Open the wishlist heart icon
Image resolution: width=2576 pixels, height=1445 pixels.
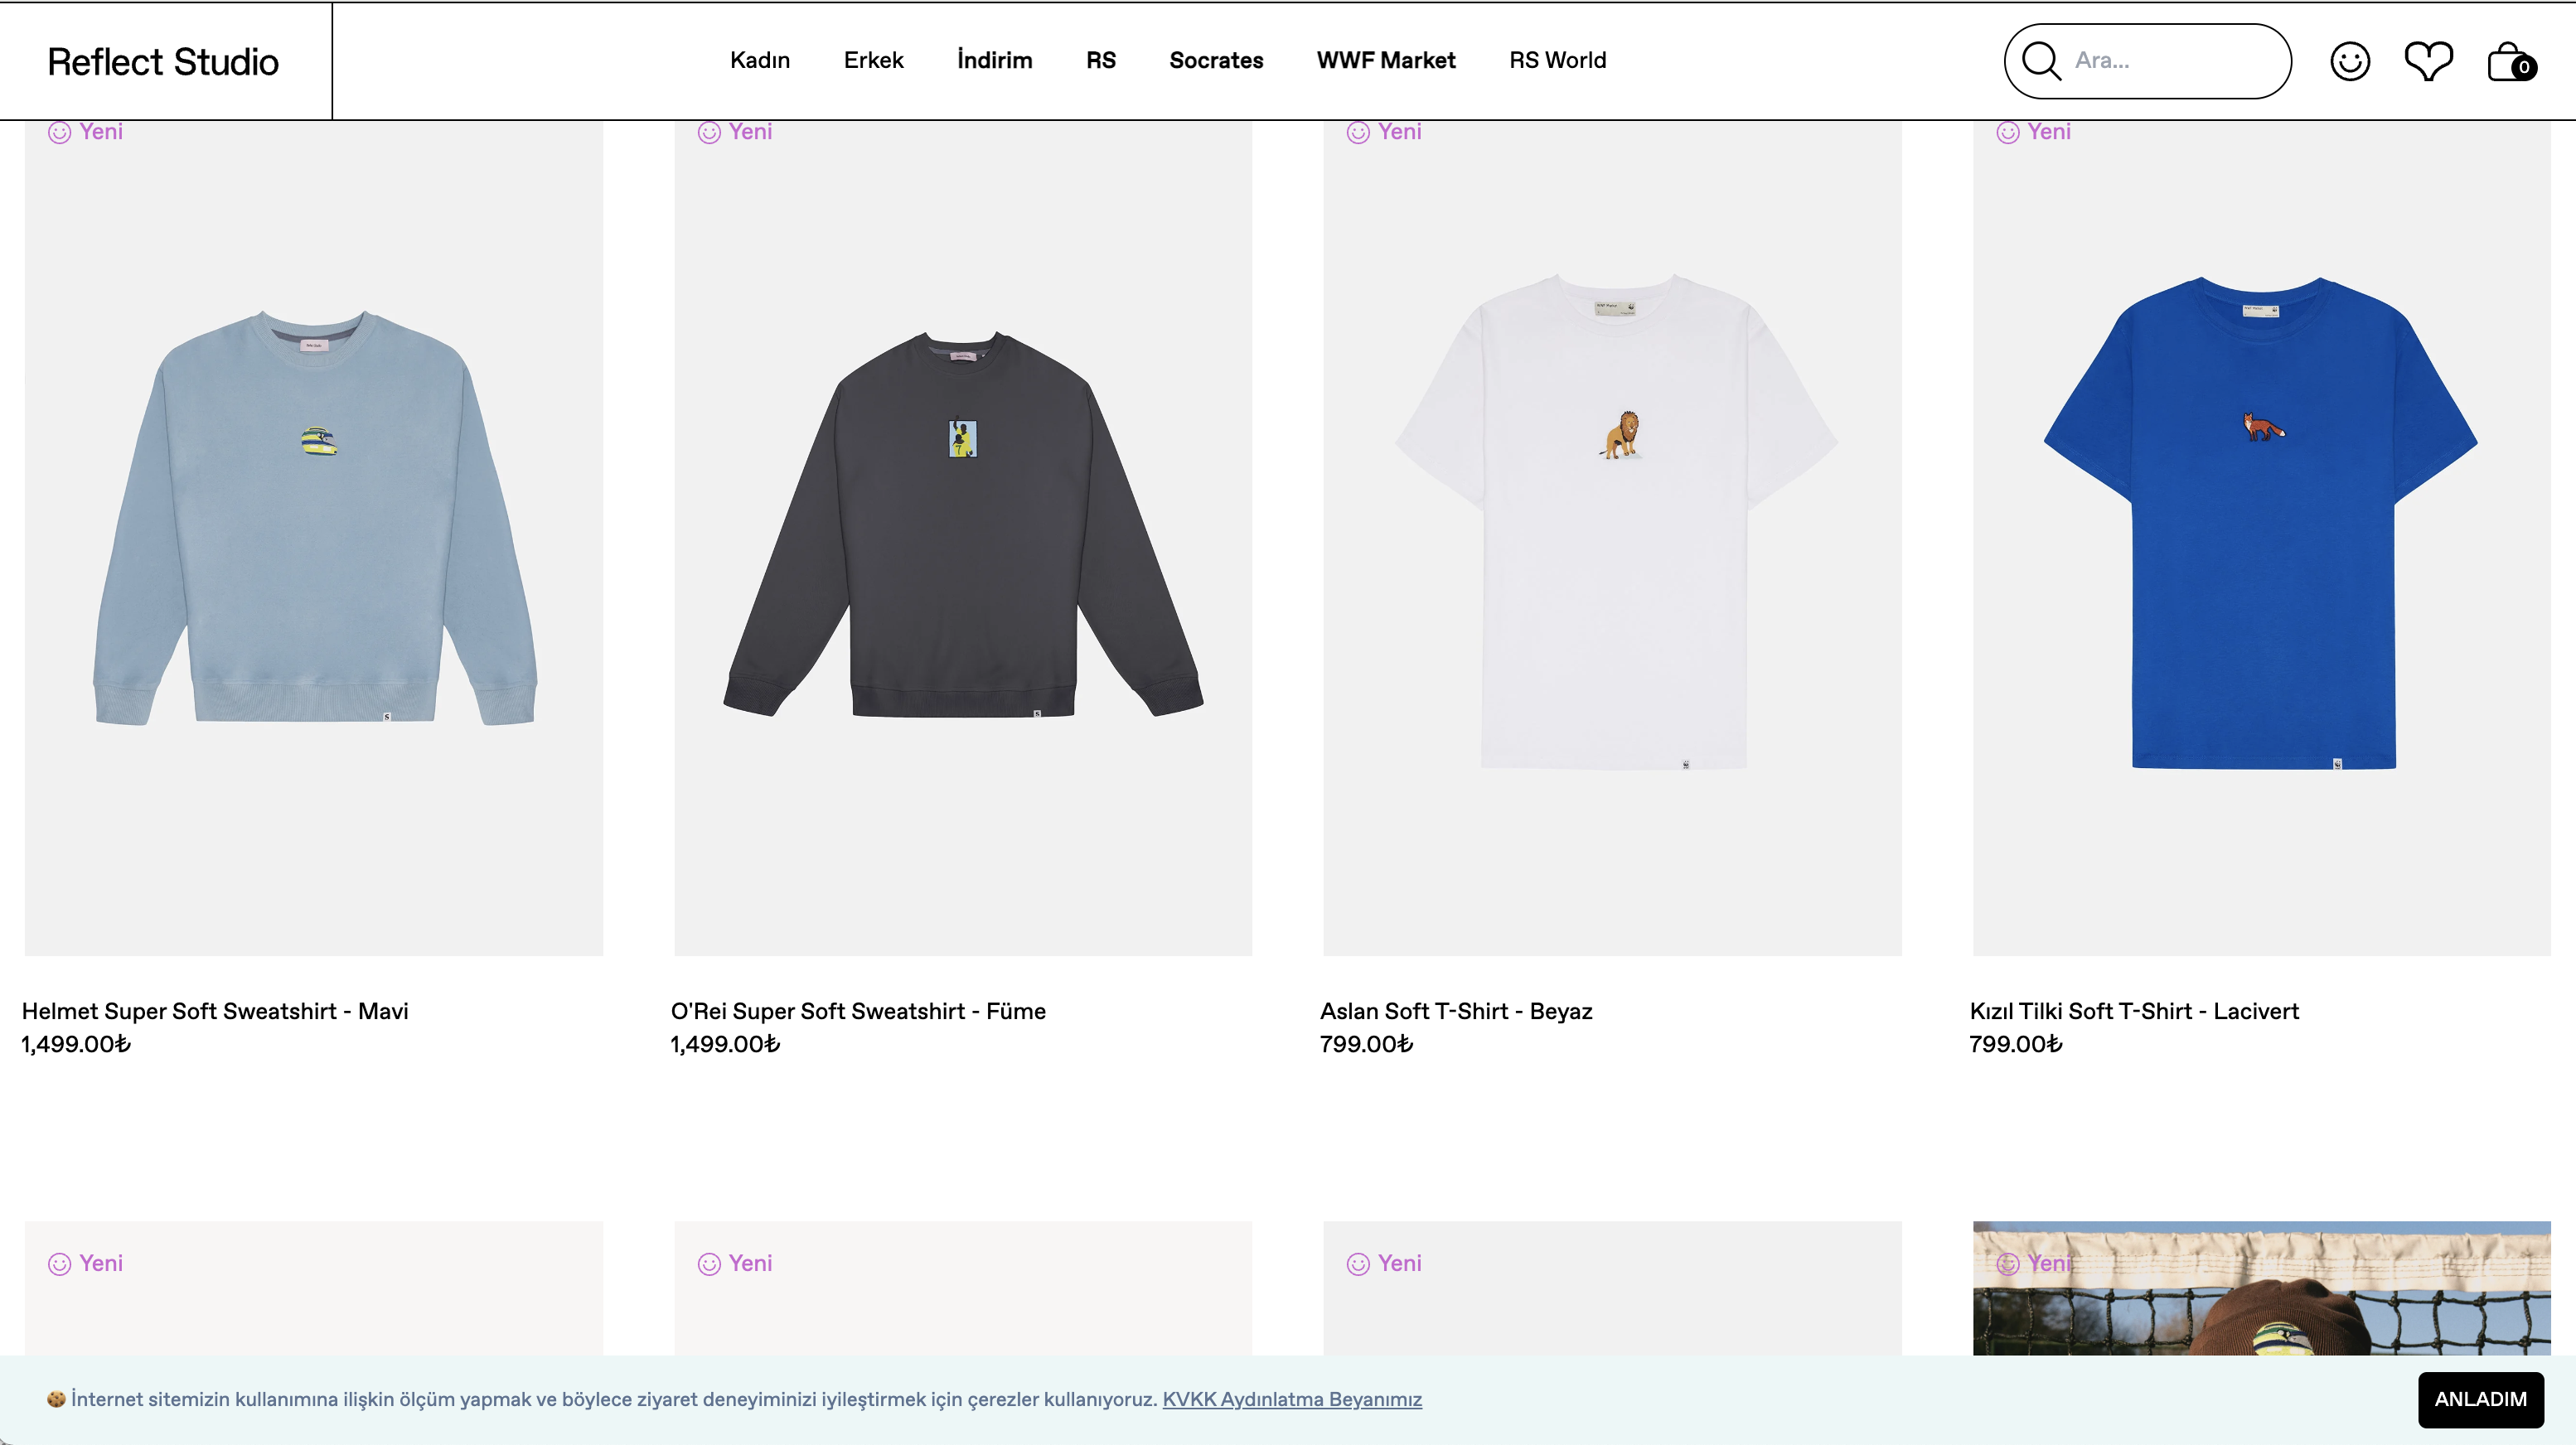(x=2428, y=61)
